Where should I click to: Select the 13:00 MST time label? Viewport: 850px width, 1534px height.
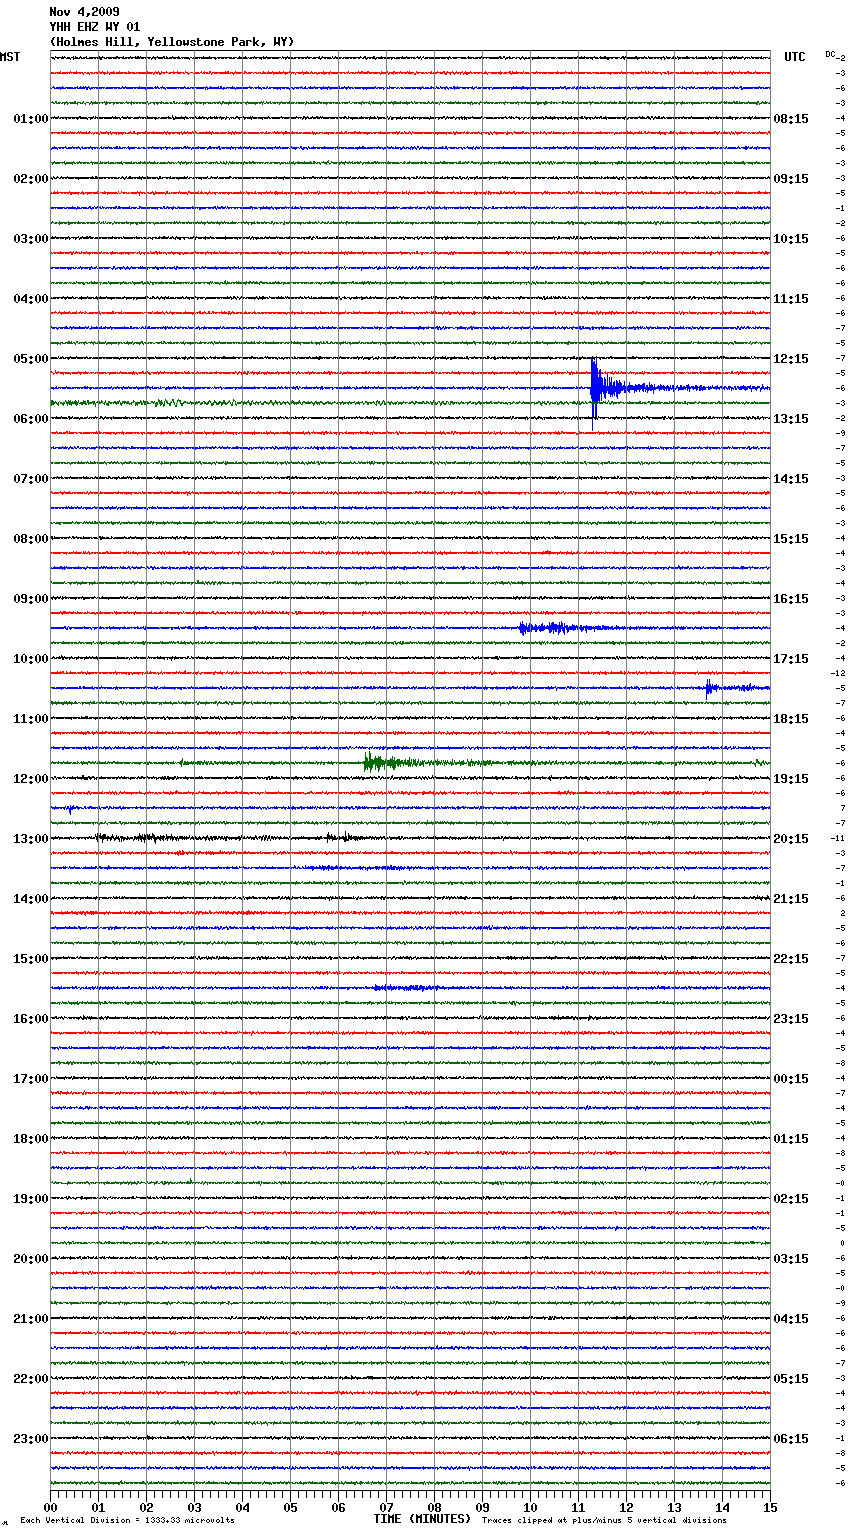click(x=31, y=839)
